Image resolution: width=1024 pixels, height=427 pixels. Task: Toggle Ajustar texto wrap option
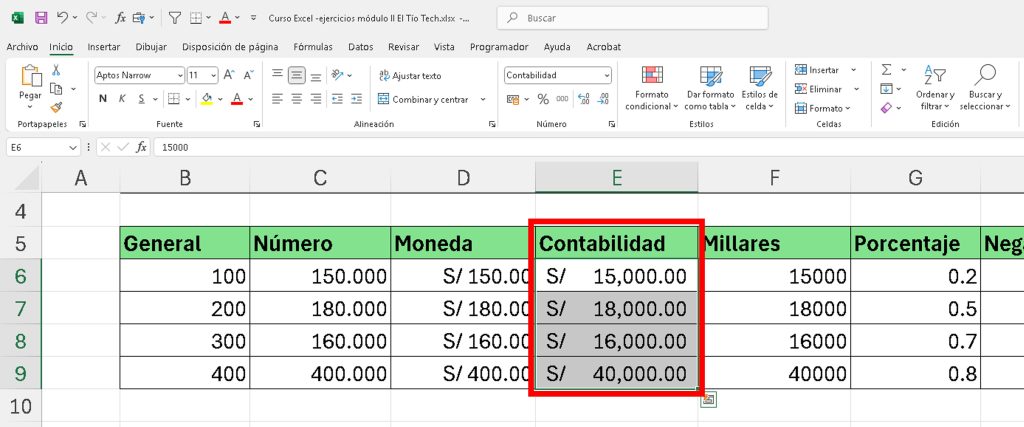click(409, 75)
